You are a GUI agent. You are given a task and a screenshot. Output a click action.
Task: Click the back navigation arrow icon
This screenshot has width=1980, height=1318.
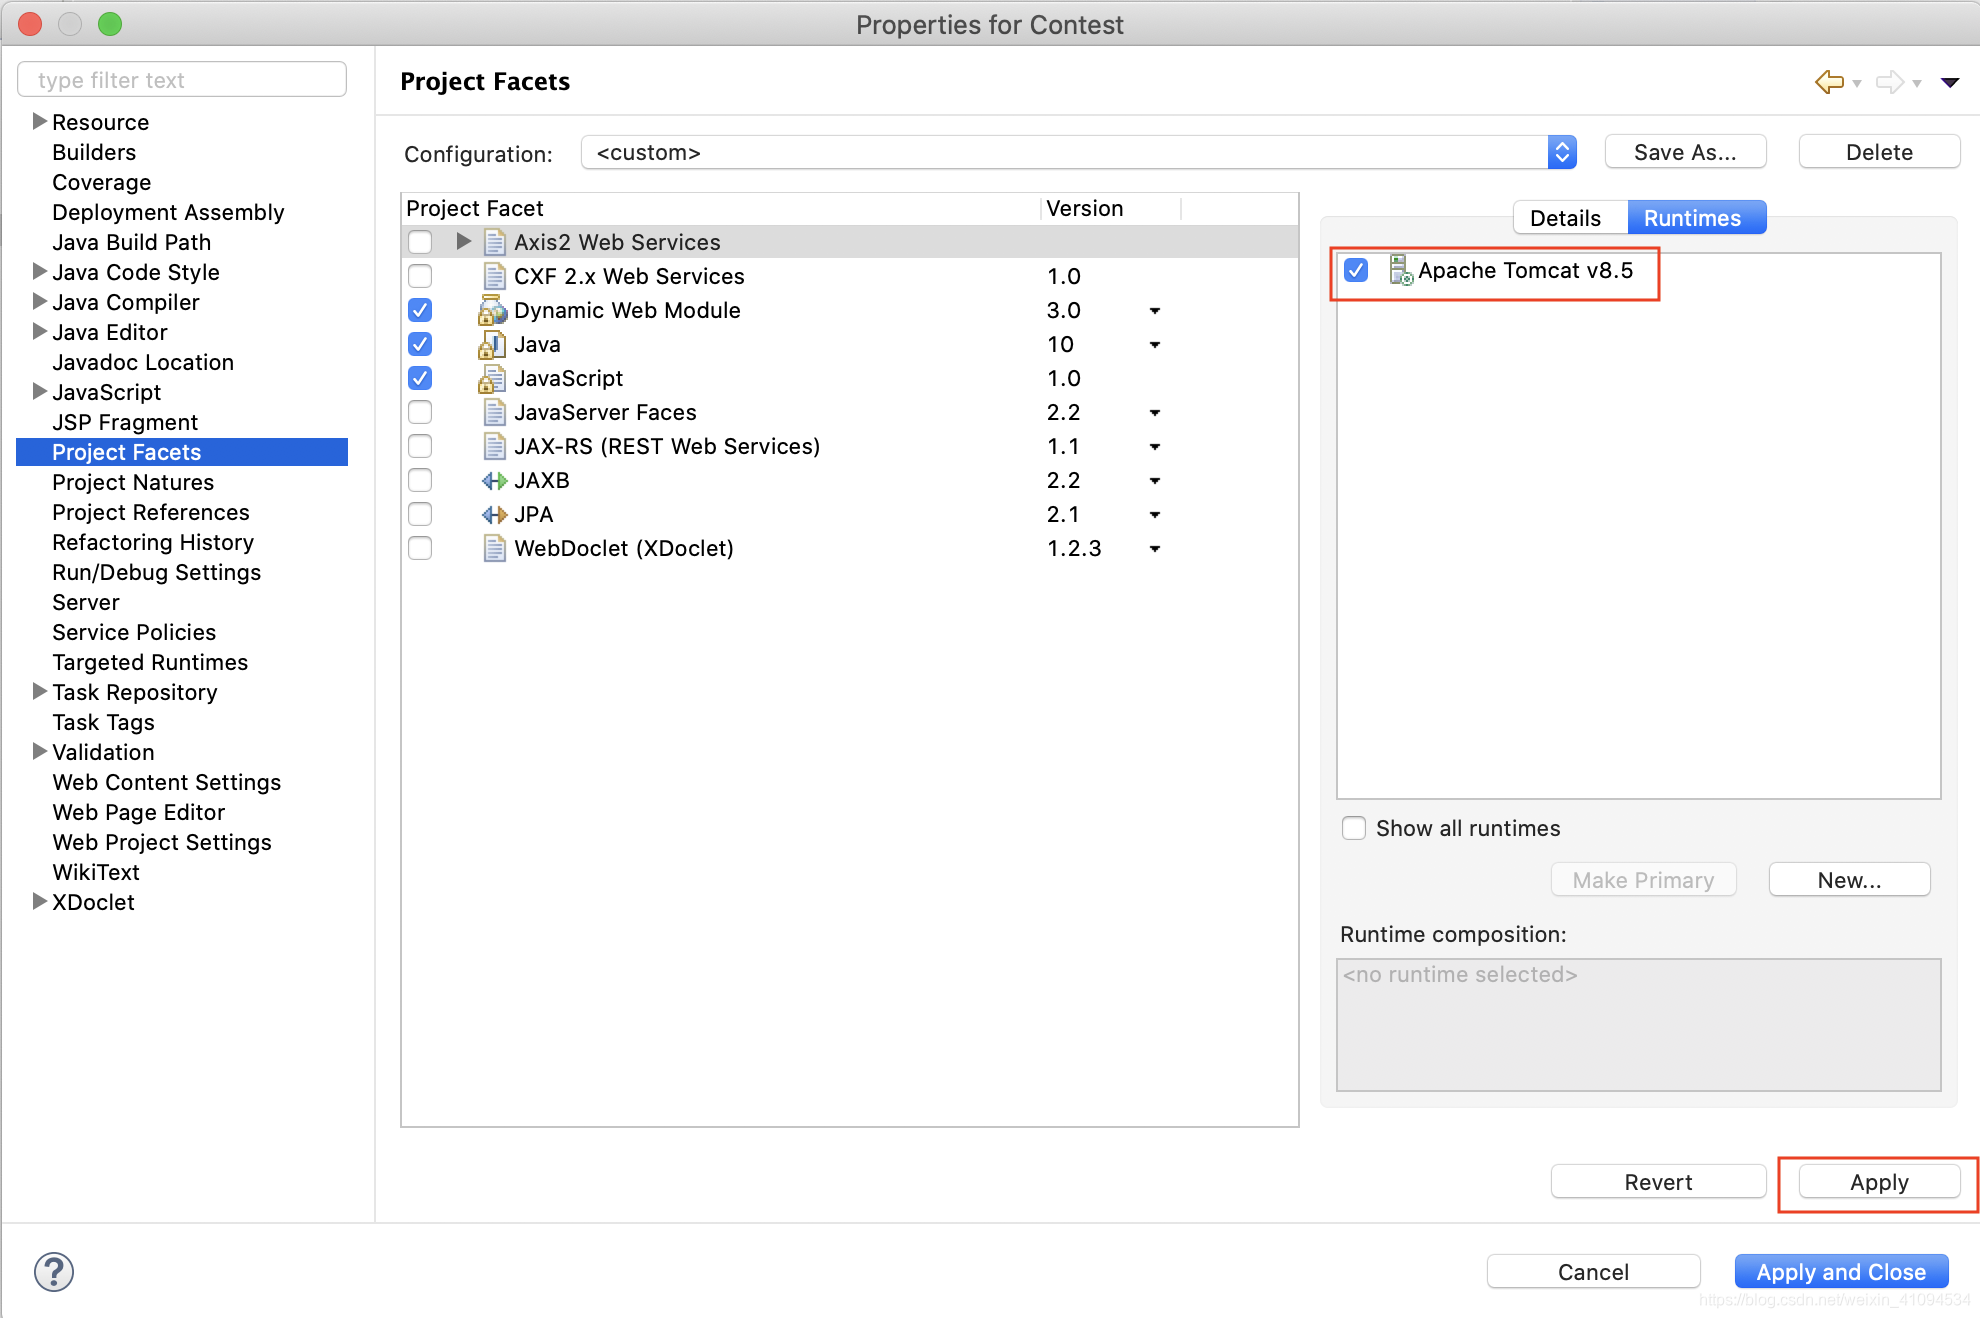click(1828, 82)
